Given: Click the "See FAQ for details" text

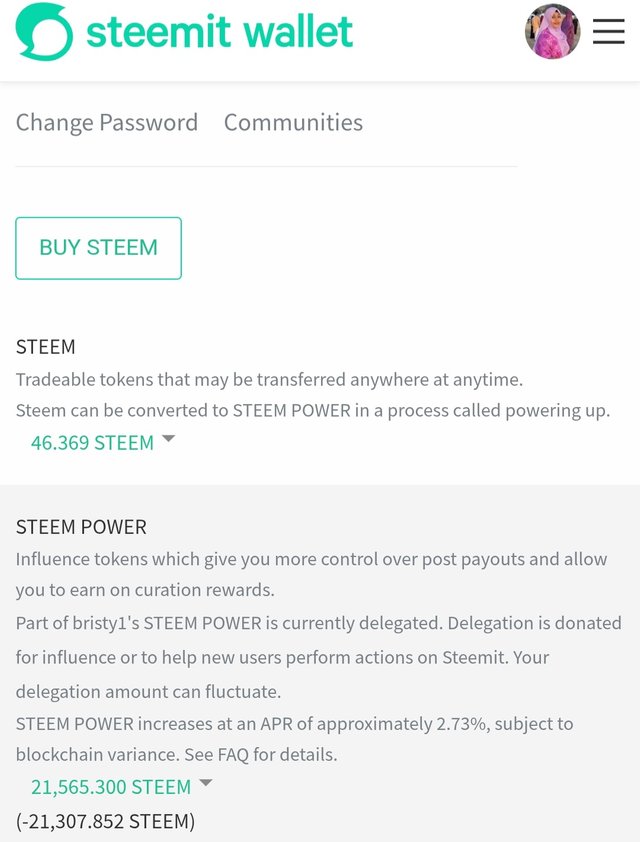Looking at the screenshot, I should [x=261, y=754].
